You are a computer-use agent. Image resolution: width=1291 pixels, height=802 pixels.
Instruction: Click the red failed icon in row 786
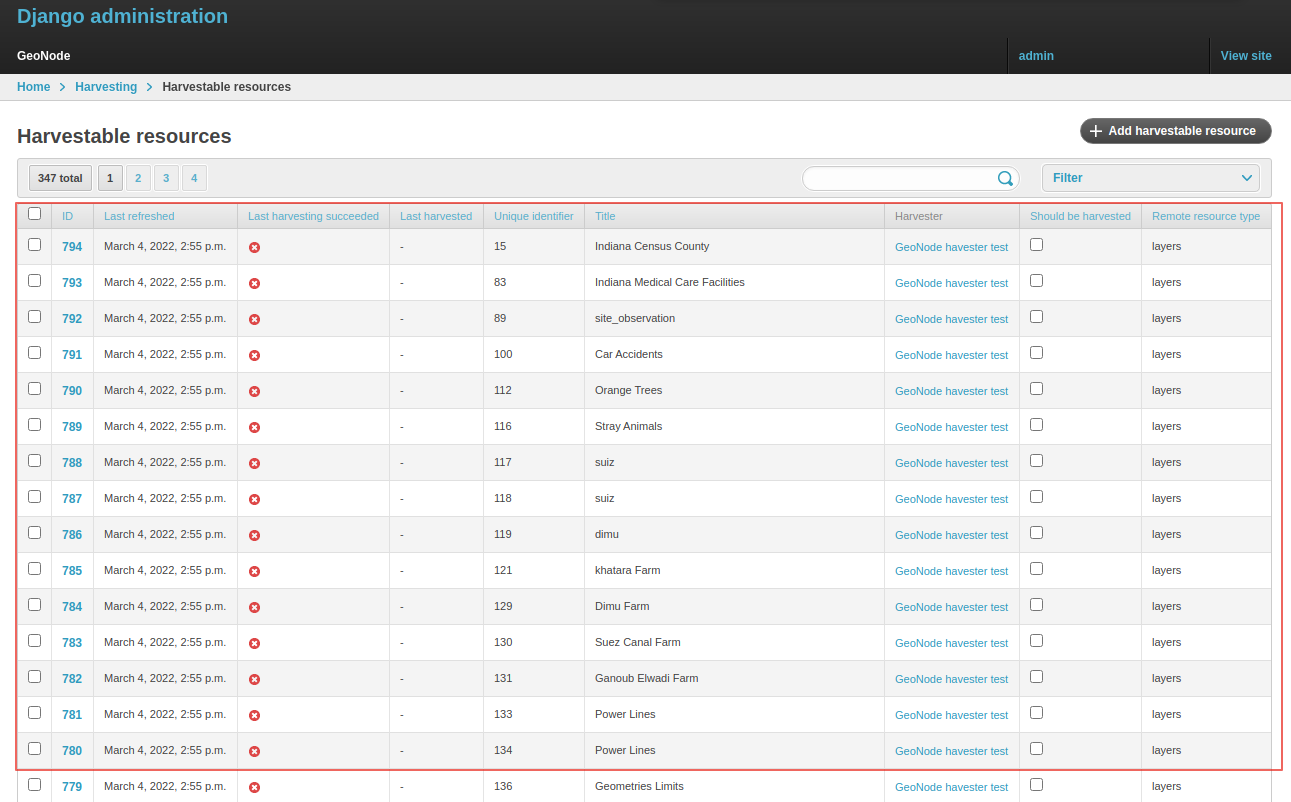click(x=254, y=535)
